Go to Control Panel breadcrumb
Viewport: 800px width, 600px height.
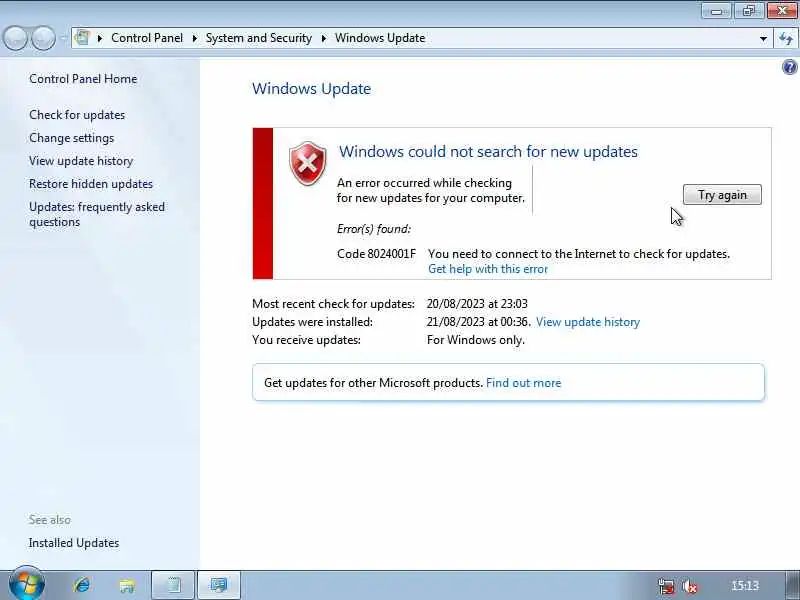pos(147,38)
